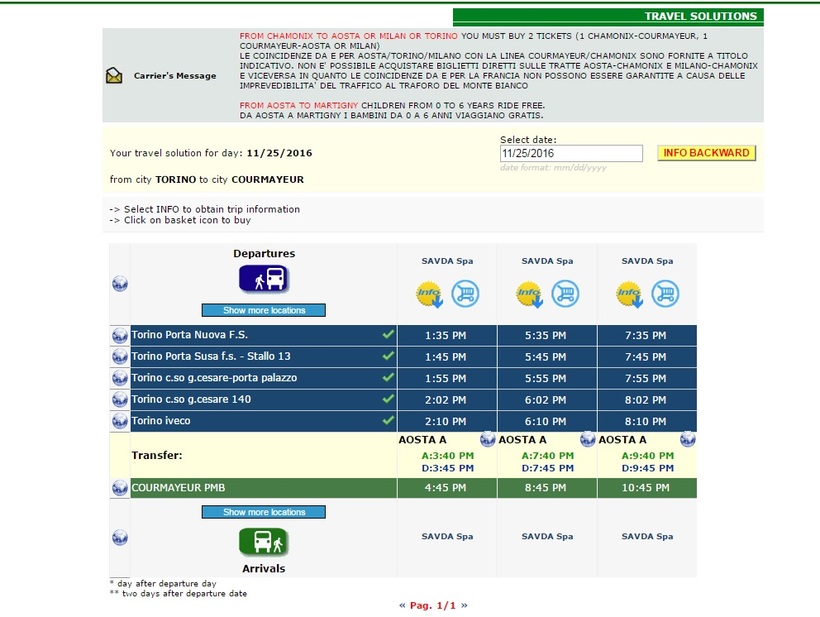The image size is (820, 617).
Task: Go to the next page with the » arrow
Action: 464,605
